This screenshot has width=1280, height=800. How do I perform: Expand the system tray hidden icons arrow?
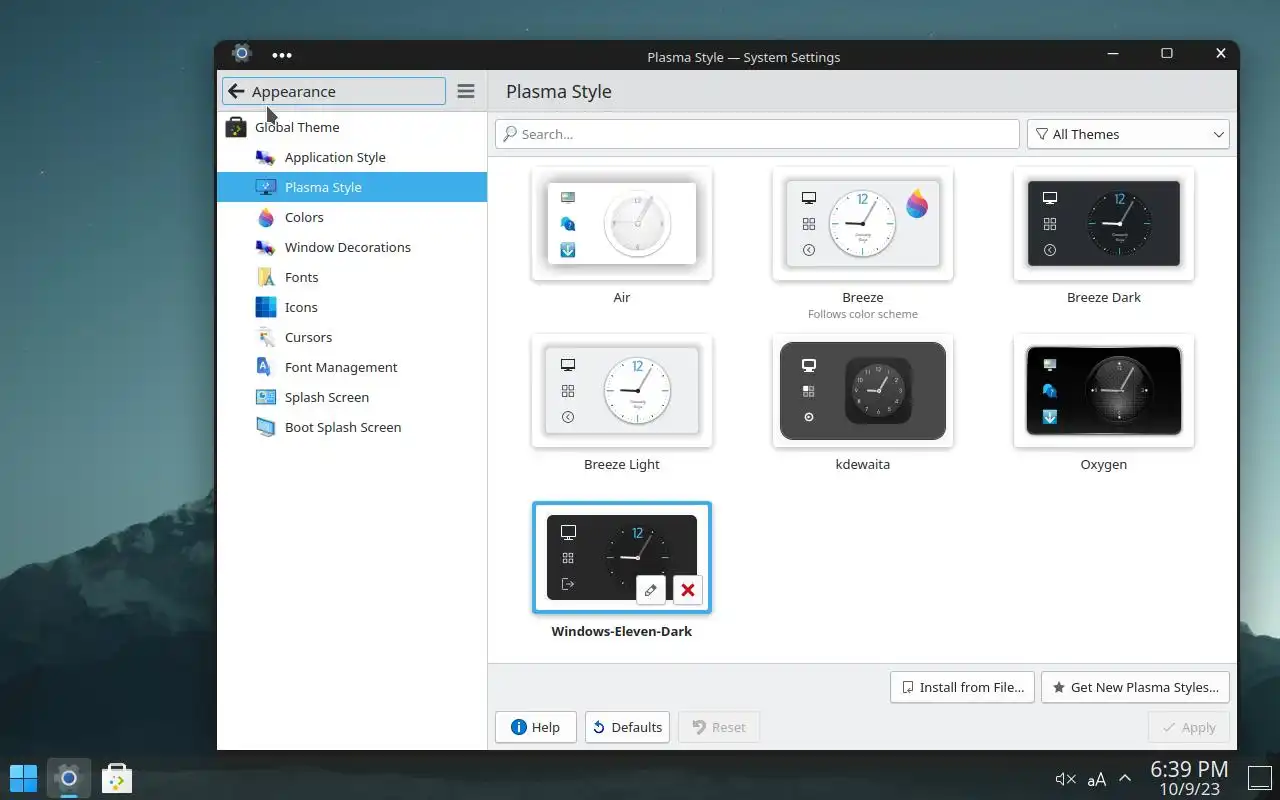point(1125,778)
